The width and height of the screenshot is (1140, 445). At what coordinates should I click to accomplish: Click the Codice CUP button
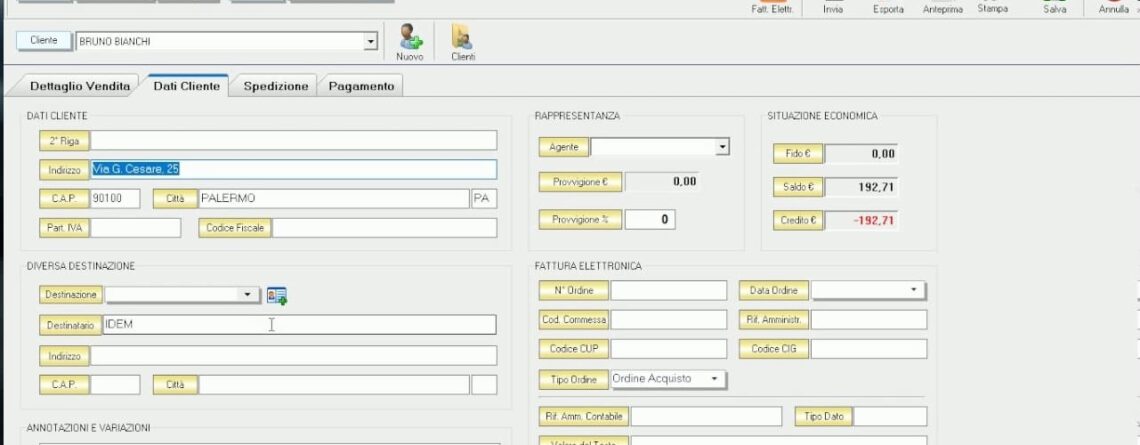574,349
